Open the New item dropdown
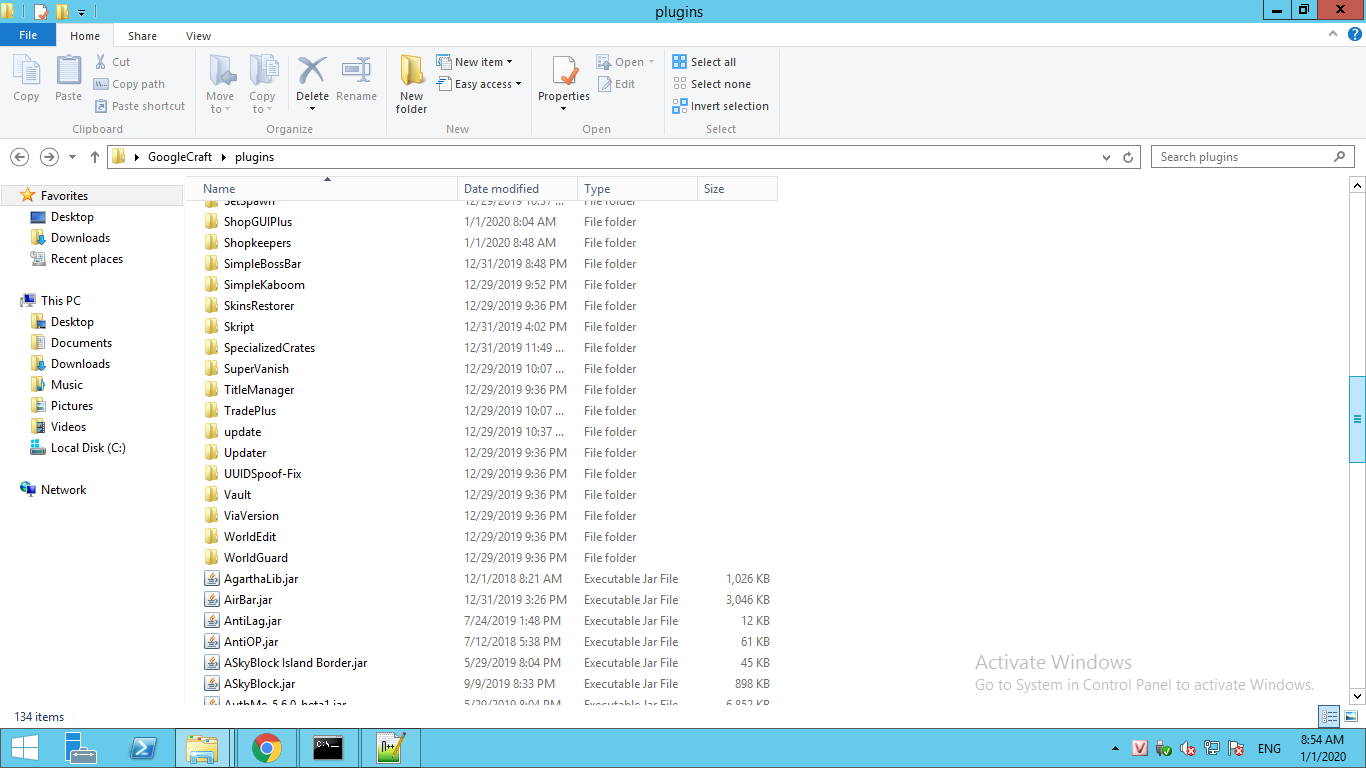This screenshot has width=1366, height=768. [475, 62]
